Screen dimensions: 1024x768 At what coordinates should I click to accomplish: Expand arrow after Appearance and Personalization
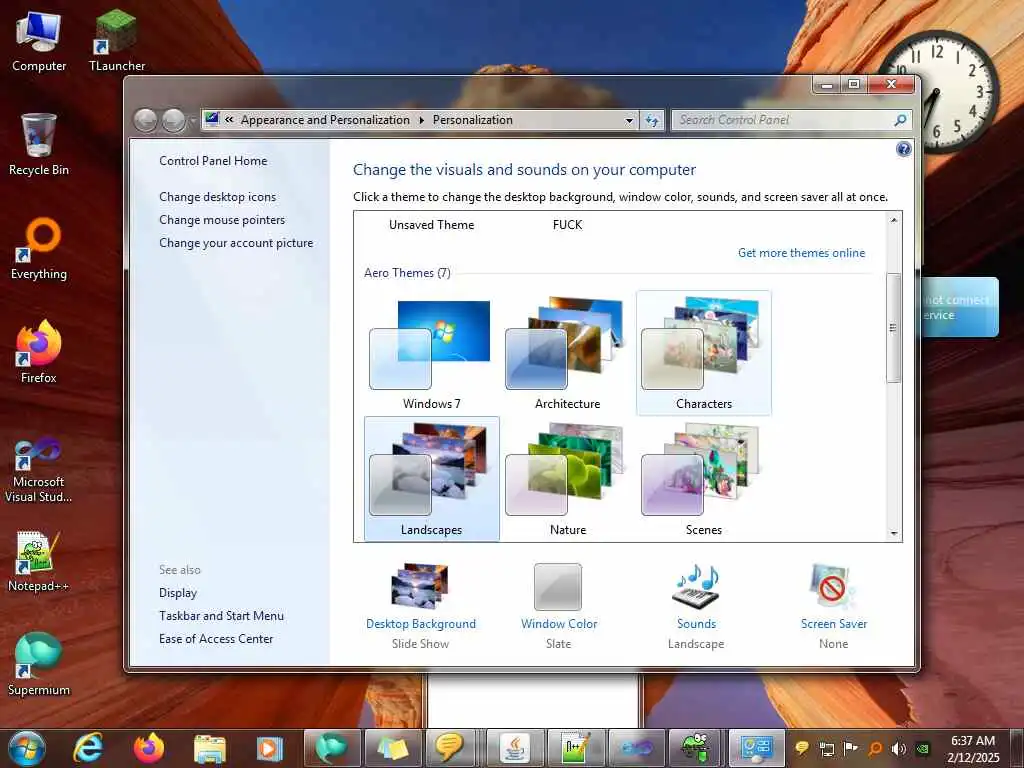421,120
